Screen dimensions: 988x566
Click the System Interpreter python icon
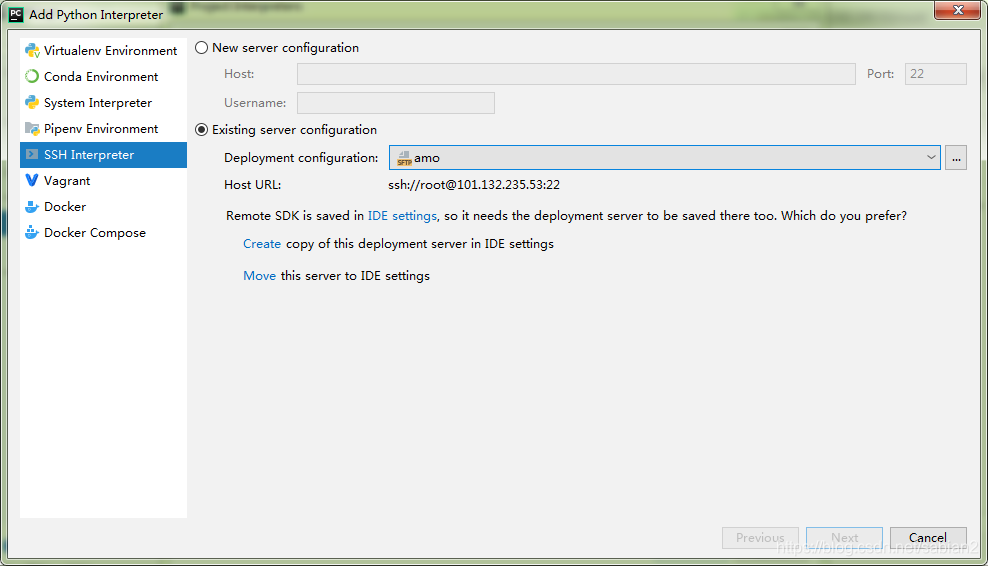pyautogui.click(x=32, y=102)
